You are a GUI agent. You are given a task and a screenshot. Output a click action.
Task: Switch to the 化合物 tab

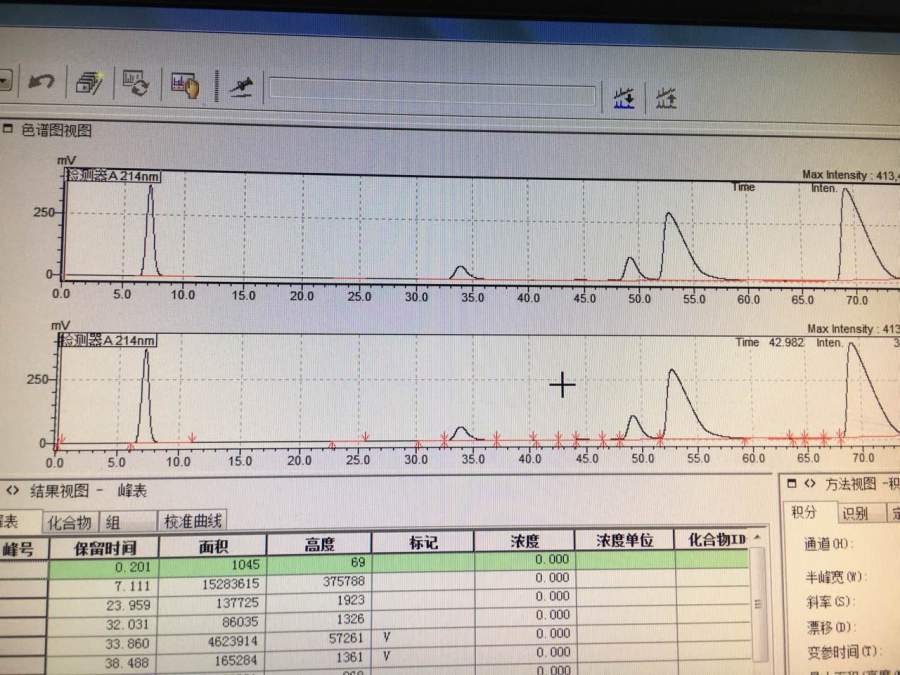point(70,522)
